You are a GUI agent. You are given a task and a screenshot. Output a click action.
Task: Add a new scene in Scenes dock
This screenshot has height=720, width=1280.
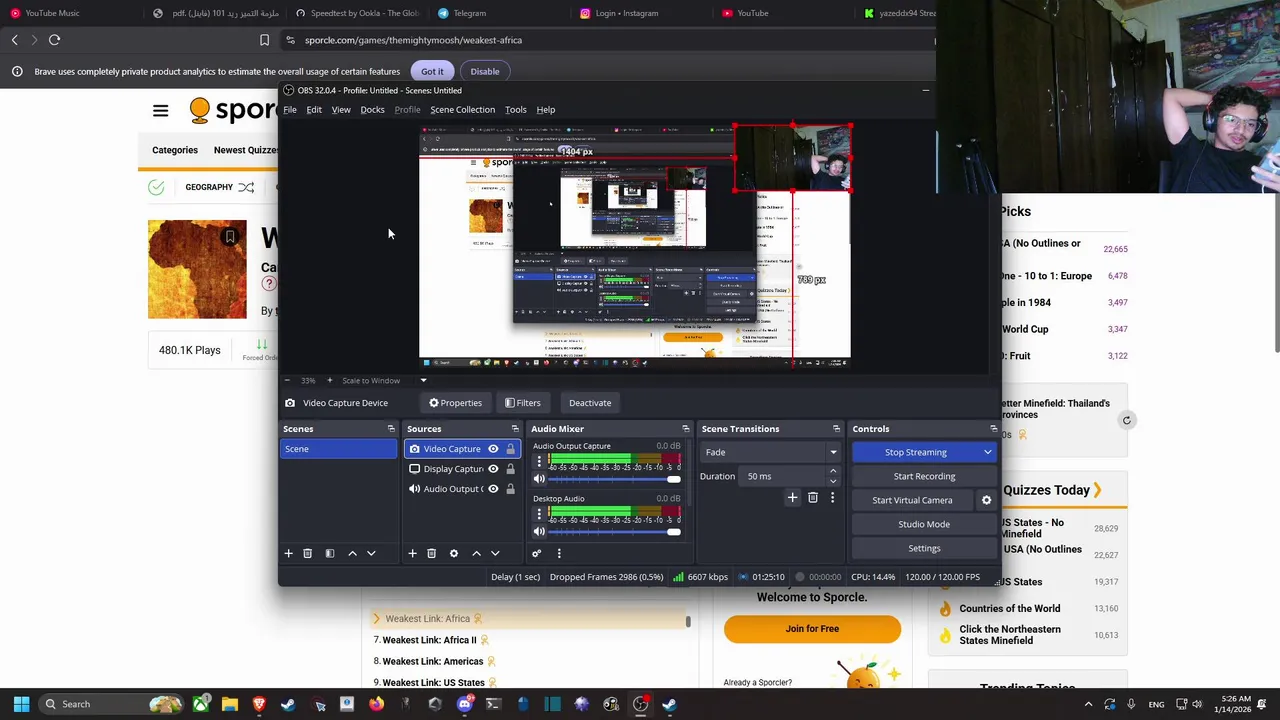288,553
